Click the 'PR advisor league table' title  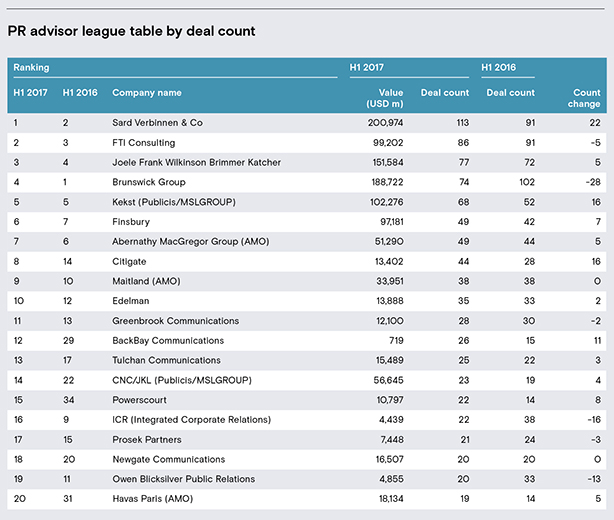pyautogui.click(x=131, y=31)
